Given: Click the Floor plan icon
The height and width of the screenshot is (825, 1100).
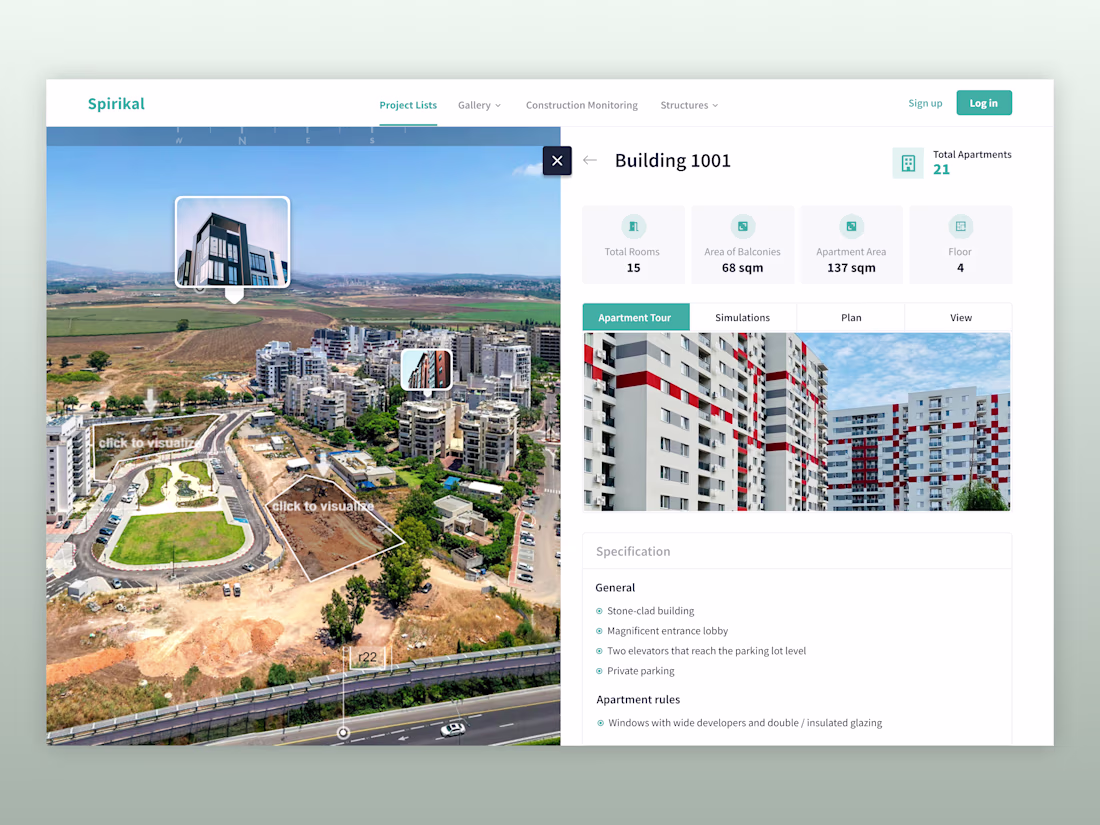Looking at the screenshot, I should tap(960, 227).
